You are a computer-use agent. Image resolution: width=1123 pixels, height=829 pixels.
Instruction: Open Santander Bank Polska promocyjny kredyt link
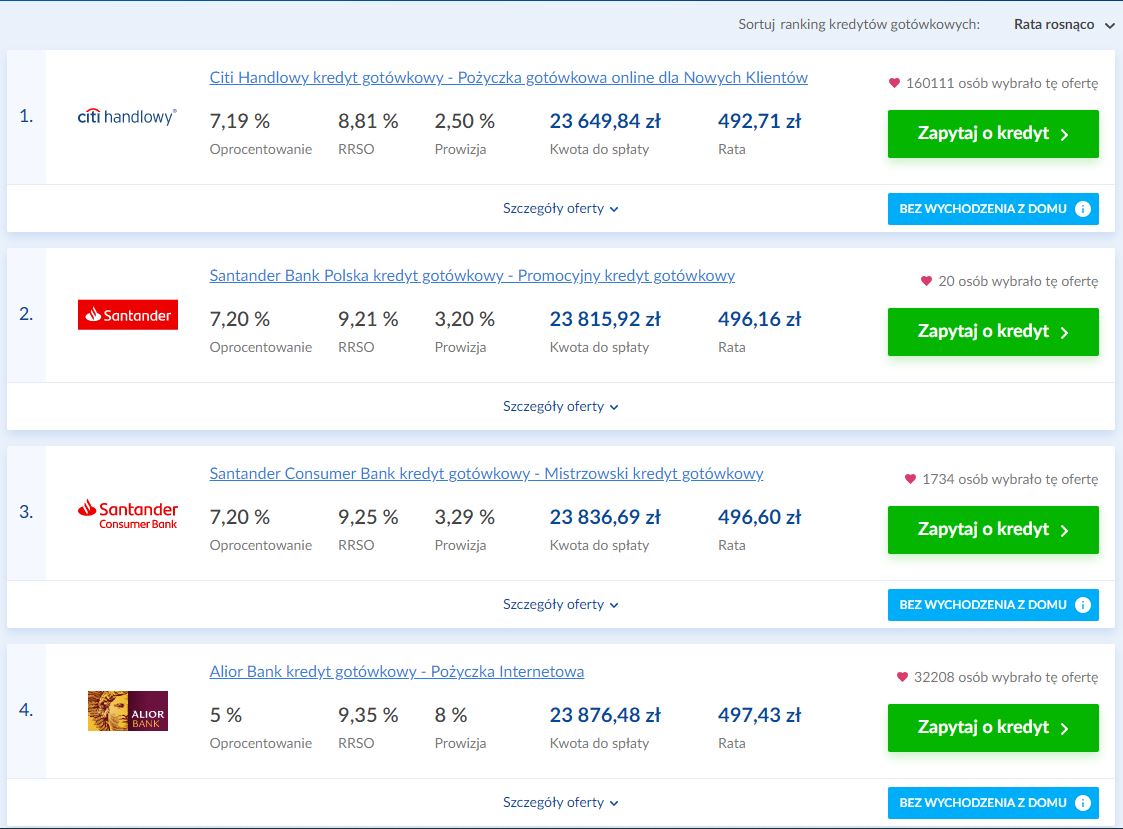click(x=472, y=275)
